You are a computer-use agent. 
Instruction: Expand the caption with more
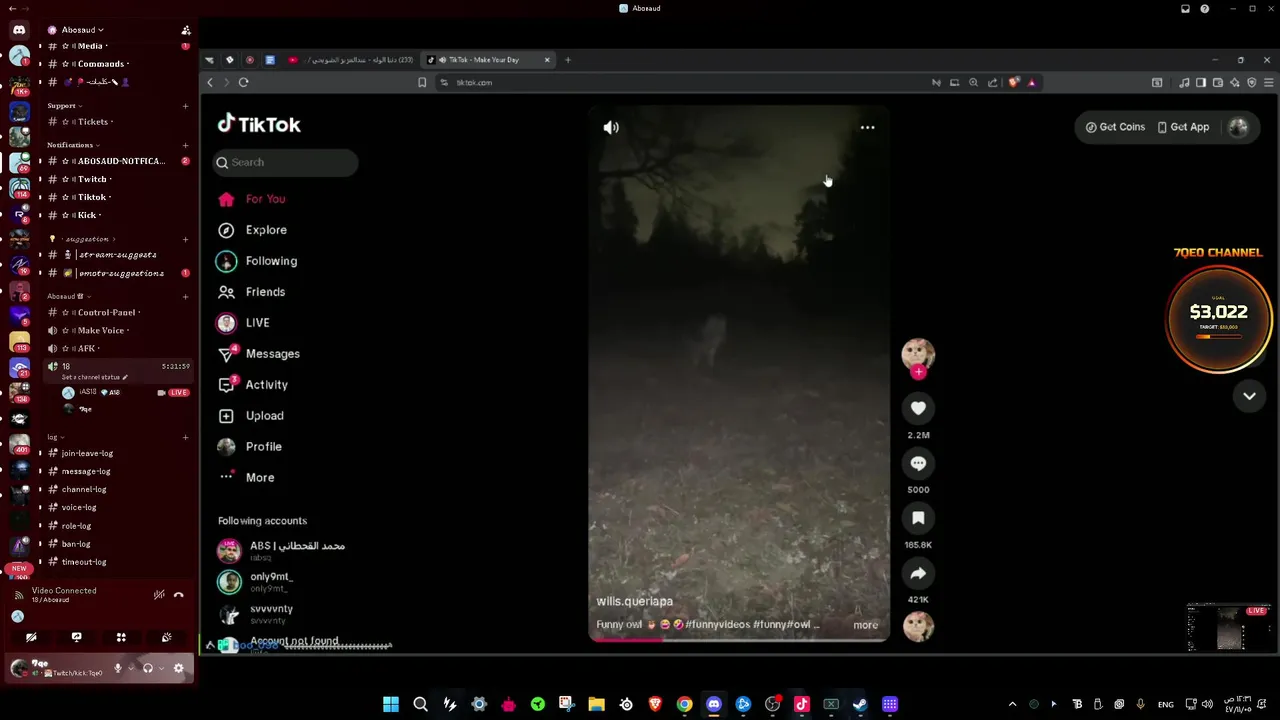(x=865, y=625)
